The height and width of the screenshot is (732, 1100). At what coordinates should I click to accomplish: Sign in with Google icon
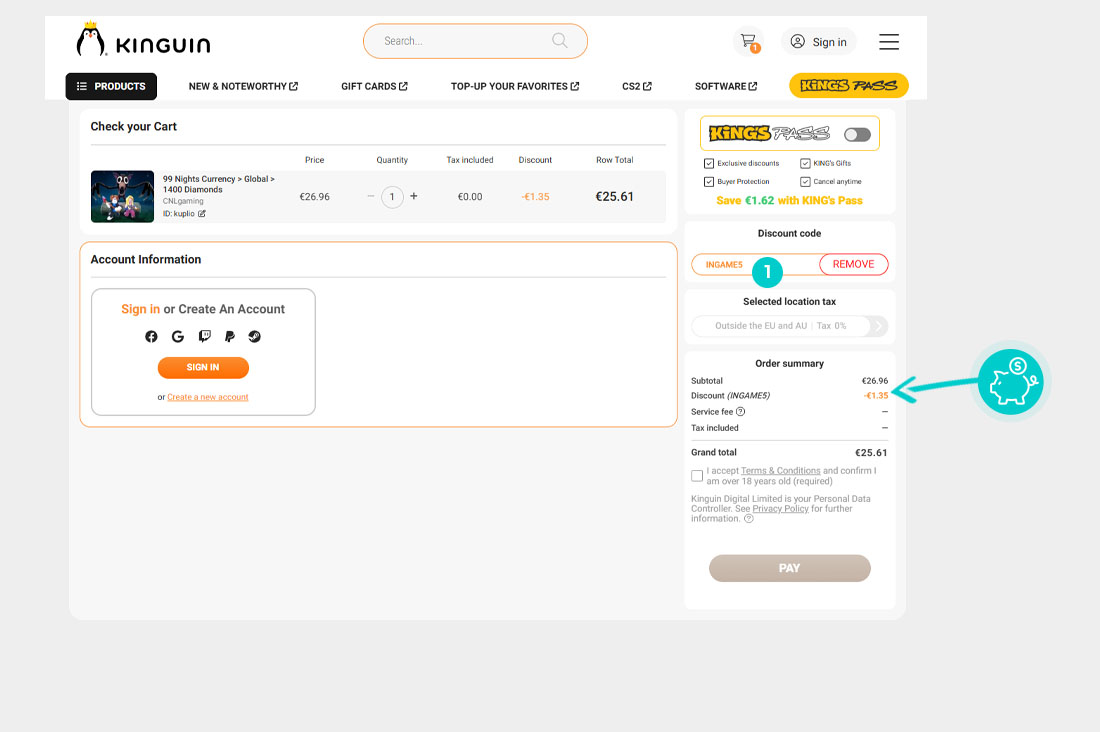pyautogui.click(x=177, y=337)
